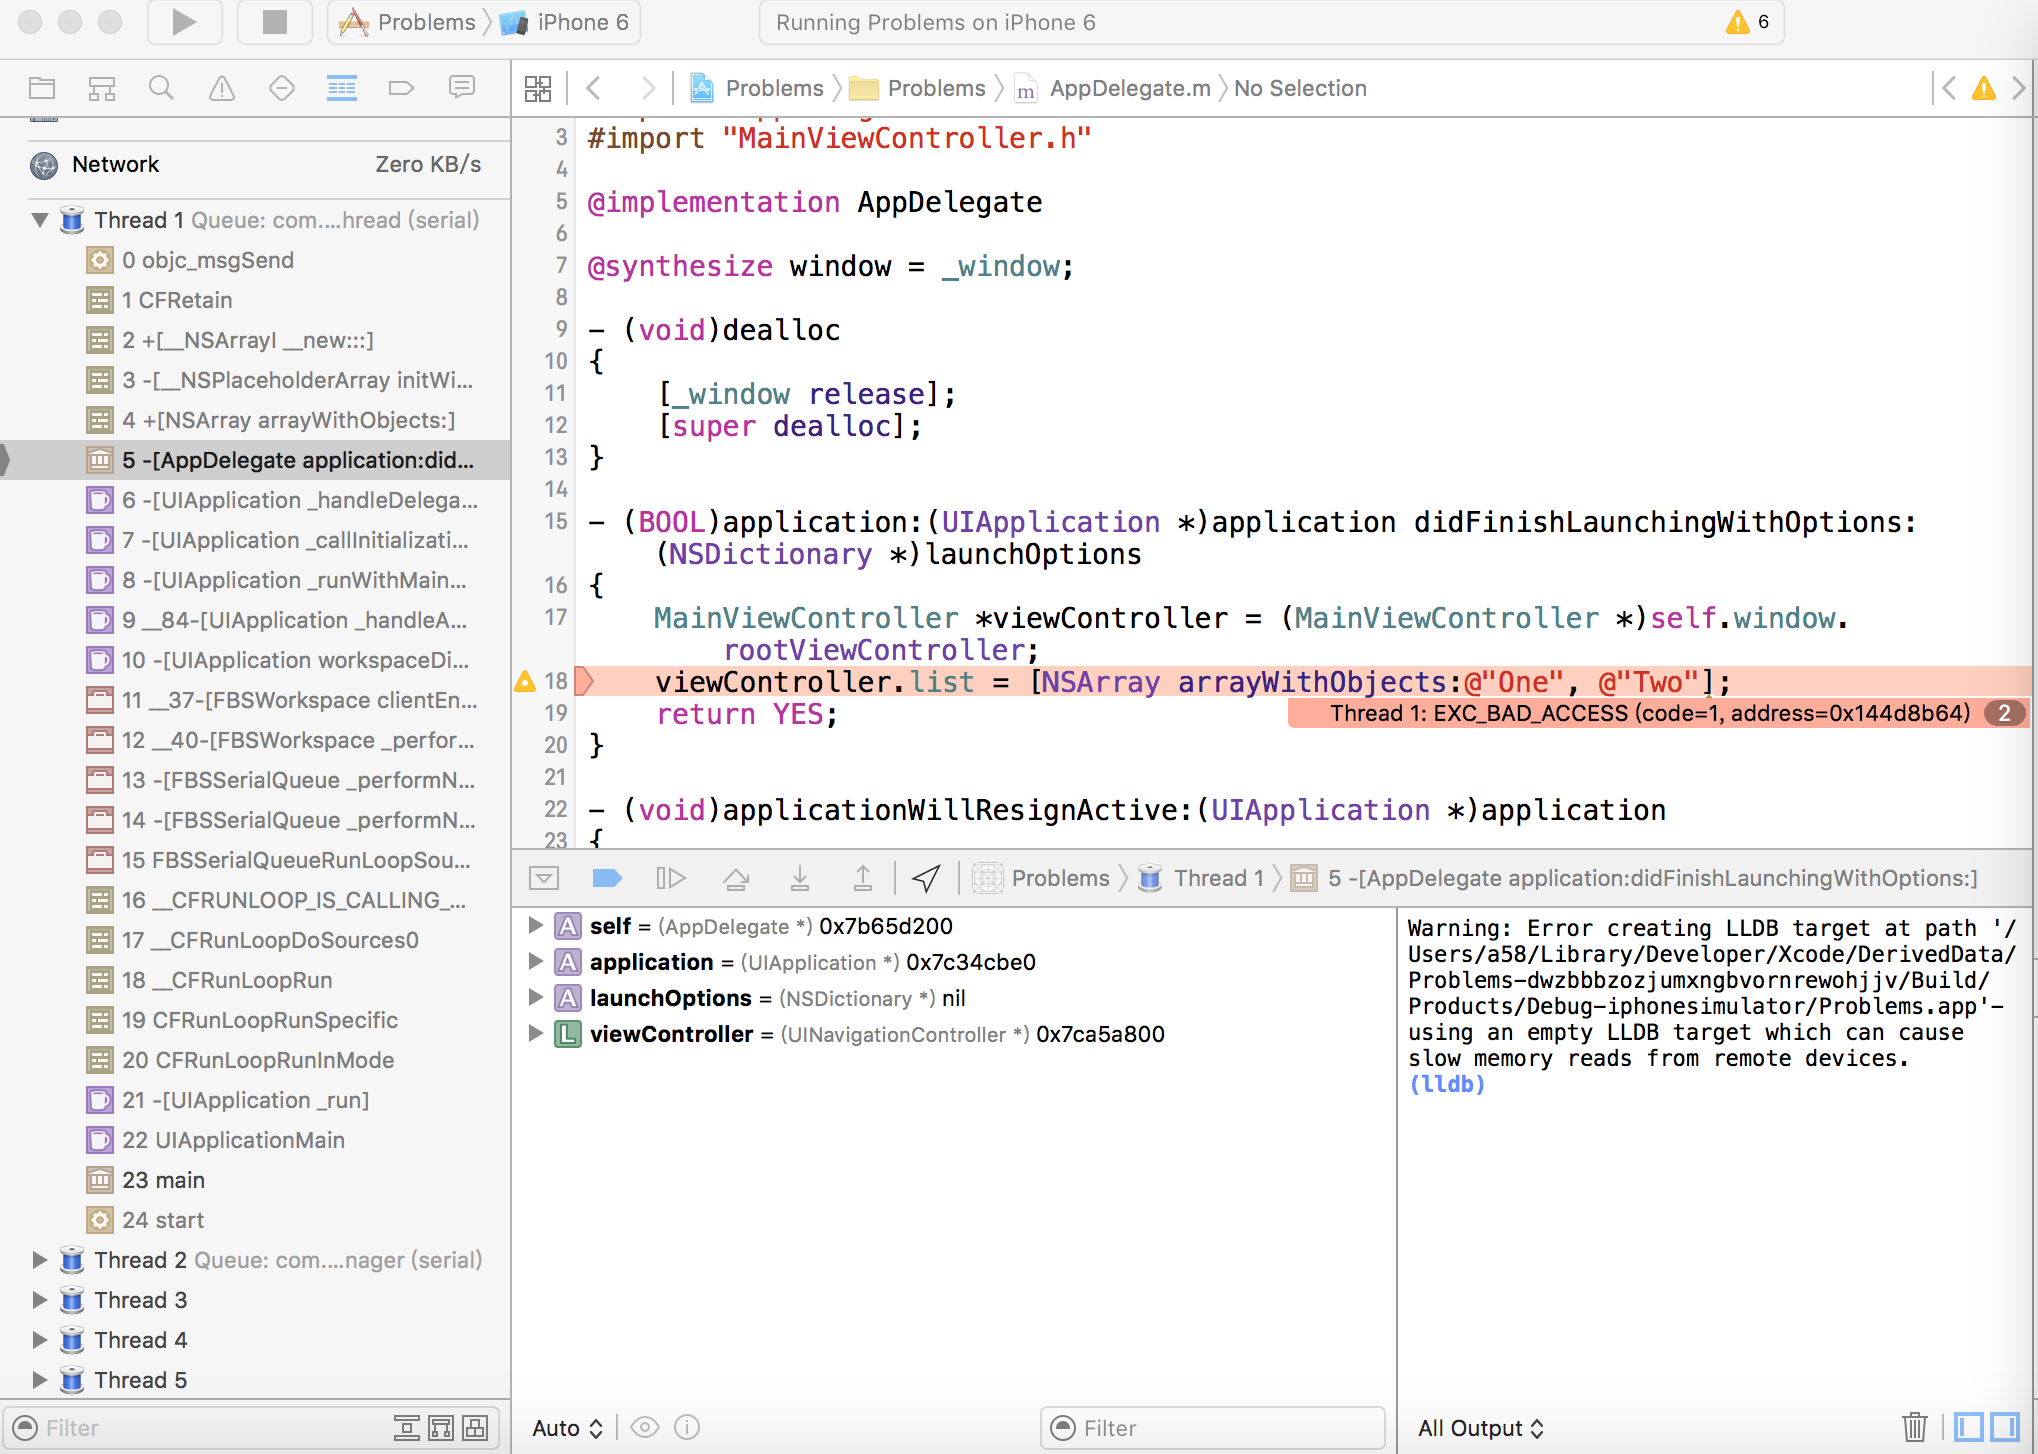Open the Issue navigator warning icon
This screenshot has height=1454, width=2038.
point(222,88)
